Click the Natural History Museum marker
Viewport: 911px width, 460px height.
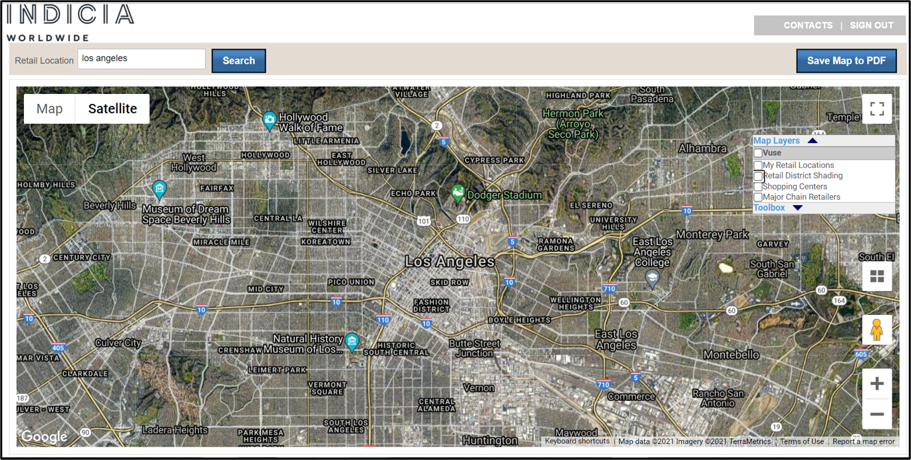pos(352,342)
